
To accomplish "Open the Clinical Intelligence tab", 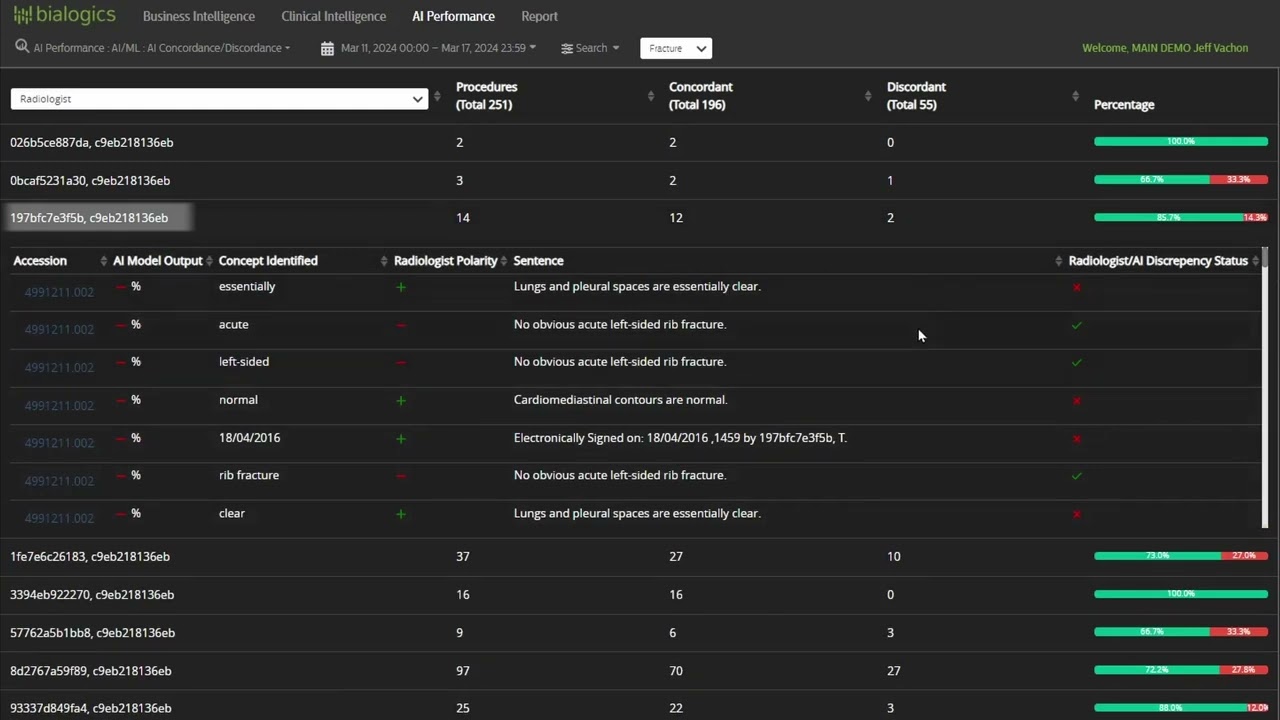I will 333,16.
